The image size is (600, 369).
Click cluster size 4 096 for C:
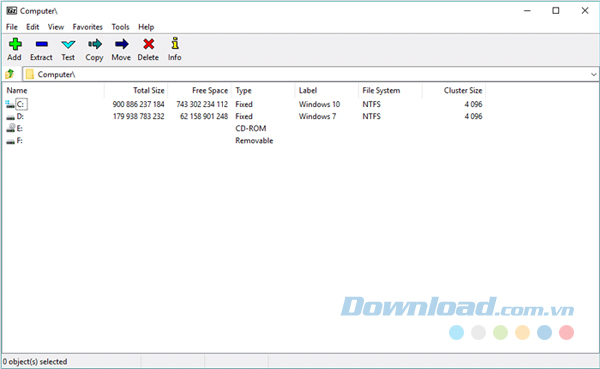click(473, 104)
